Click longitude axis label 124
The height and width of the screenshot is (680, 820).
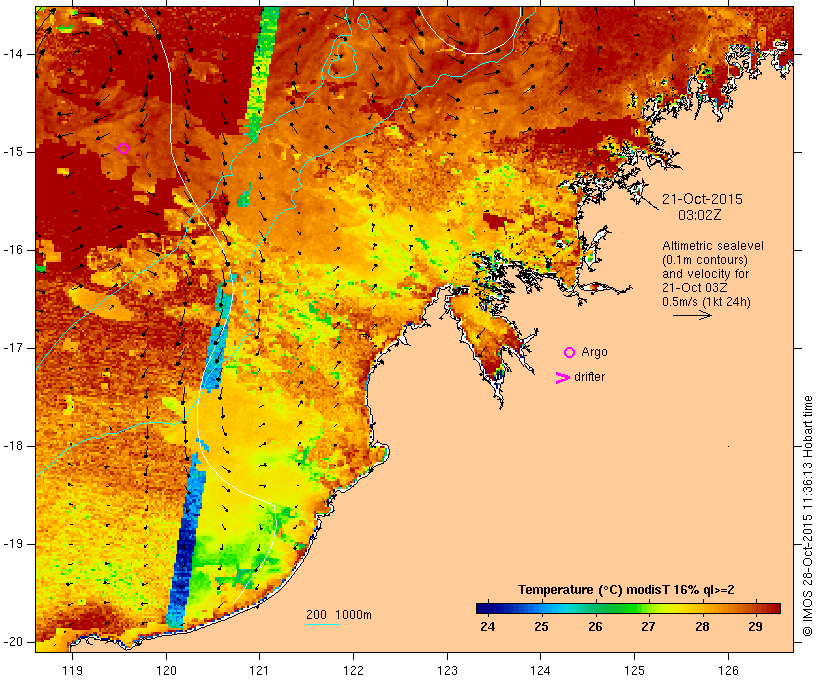pos(541,670)
